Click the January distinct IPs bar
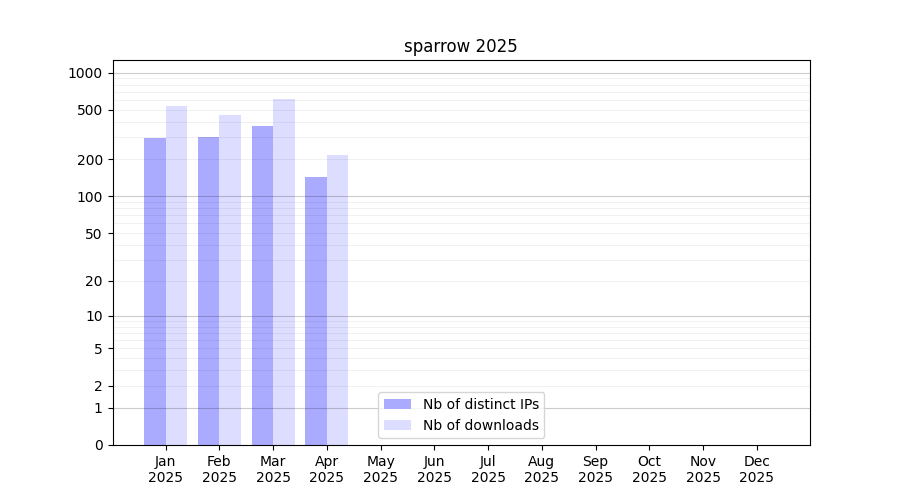This screenshot has width=900, height=500. [x=155, y=291]
